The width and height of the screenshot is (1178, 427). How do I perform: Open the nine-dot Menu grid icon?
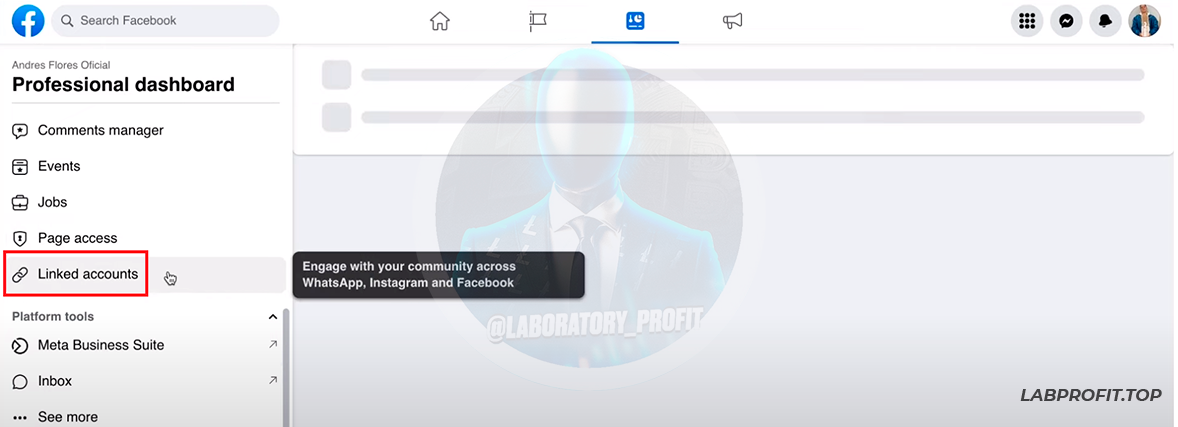(1027, 21)
